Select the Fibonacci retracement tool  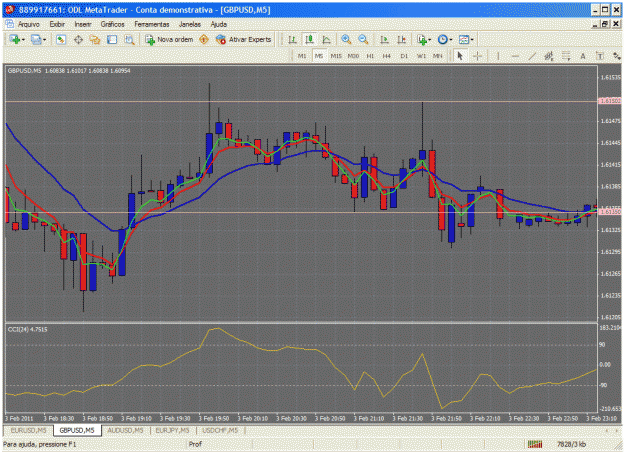566,56
